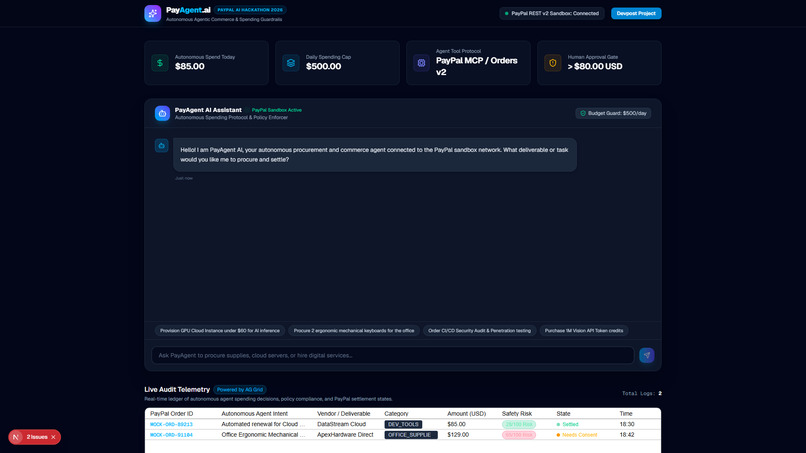Image resolution: width=806 pixels, height=453 pixels.
Task: Click the dollar sign icon on Autonomous Spend card
Action: coord(160,63)
